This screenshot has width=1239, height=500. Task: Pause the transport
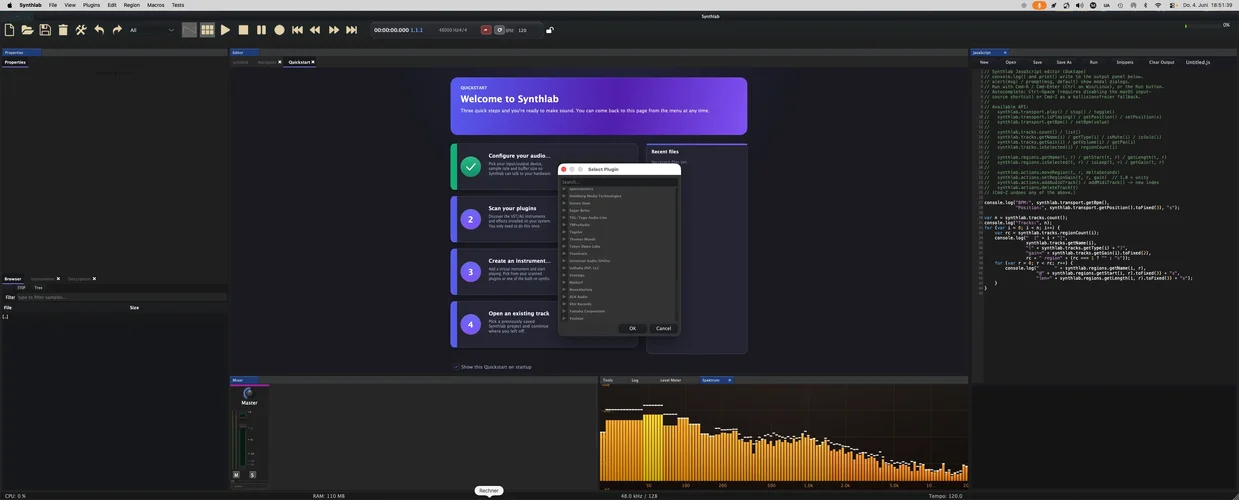tap(261, 30)
